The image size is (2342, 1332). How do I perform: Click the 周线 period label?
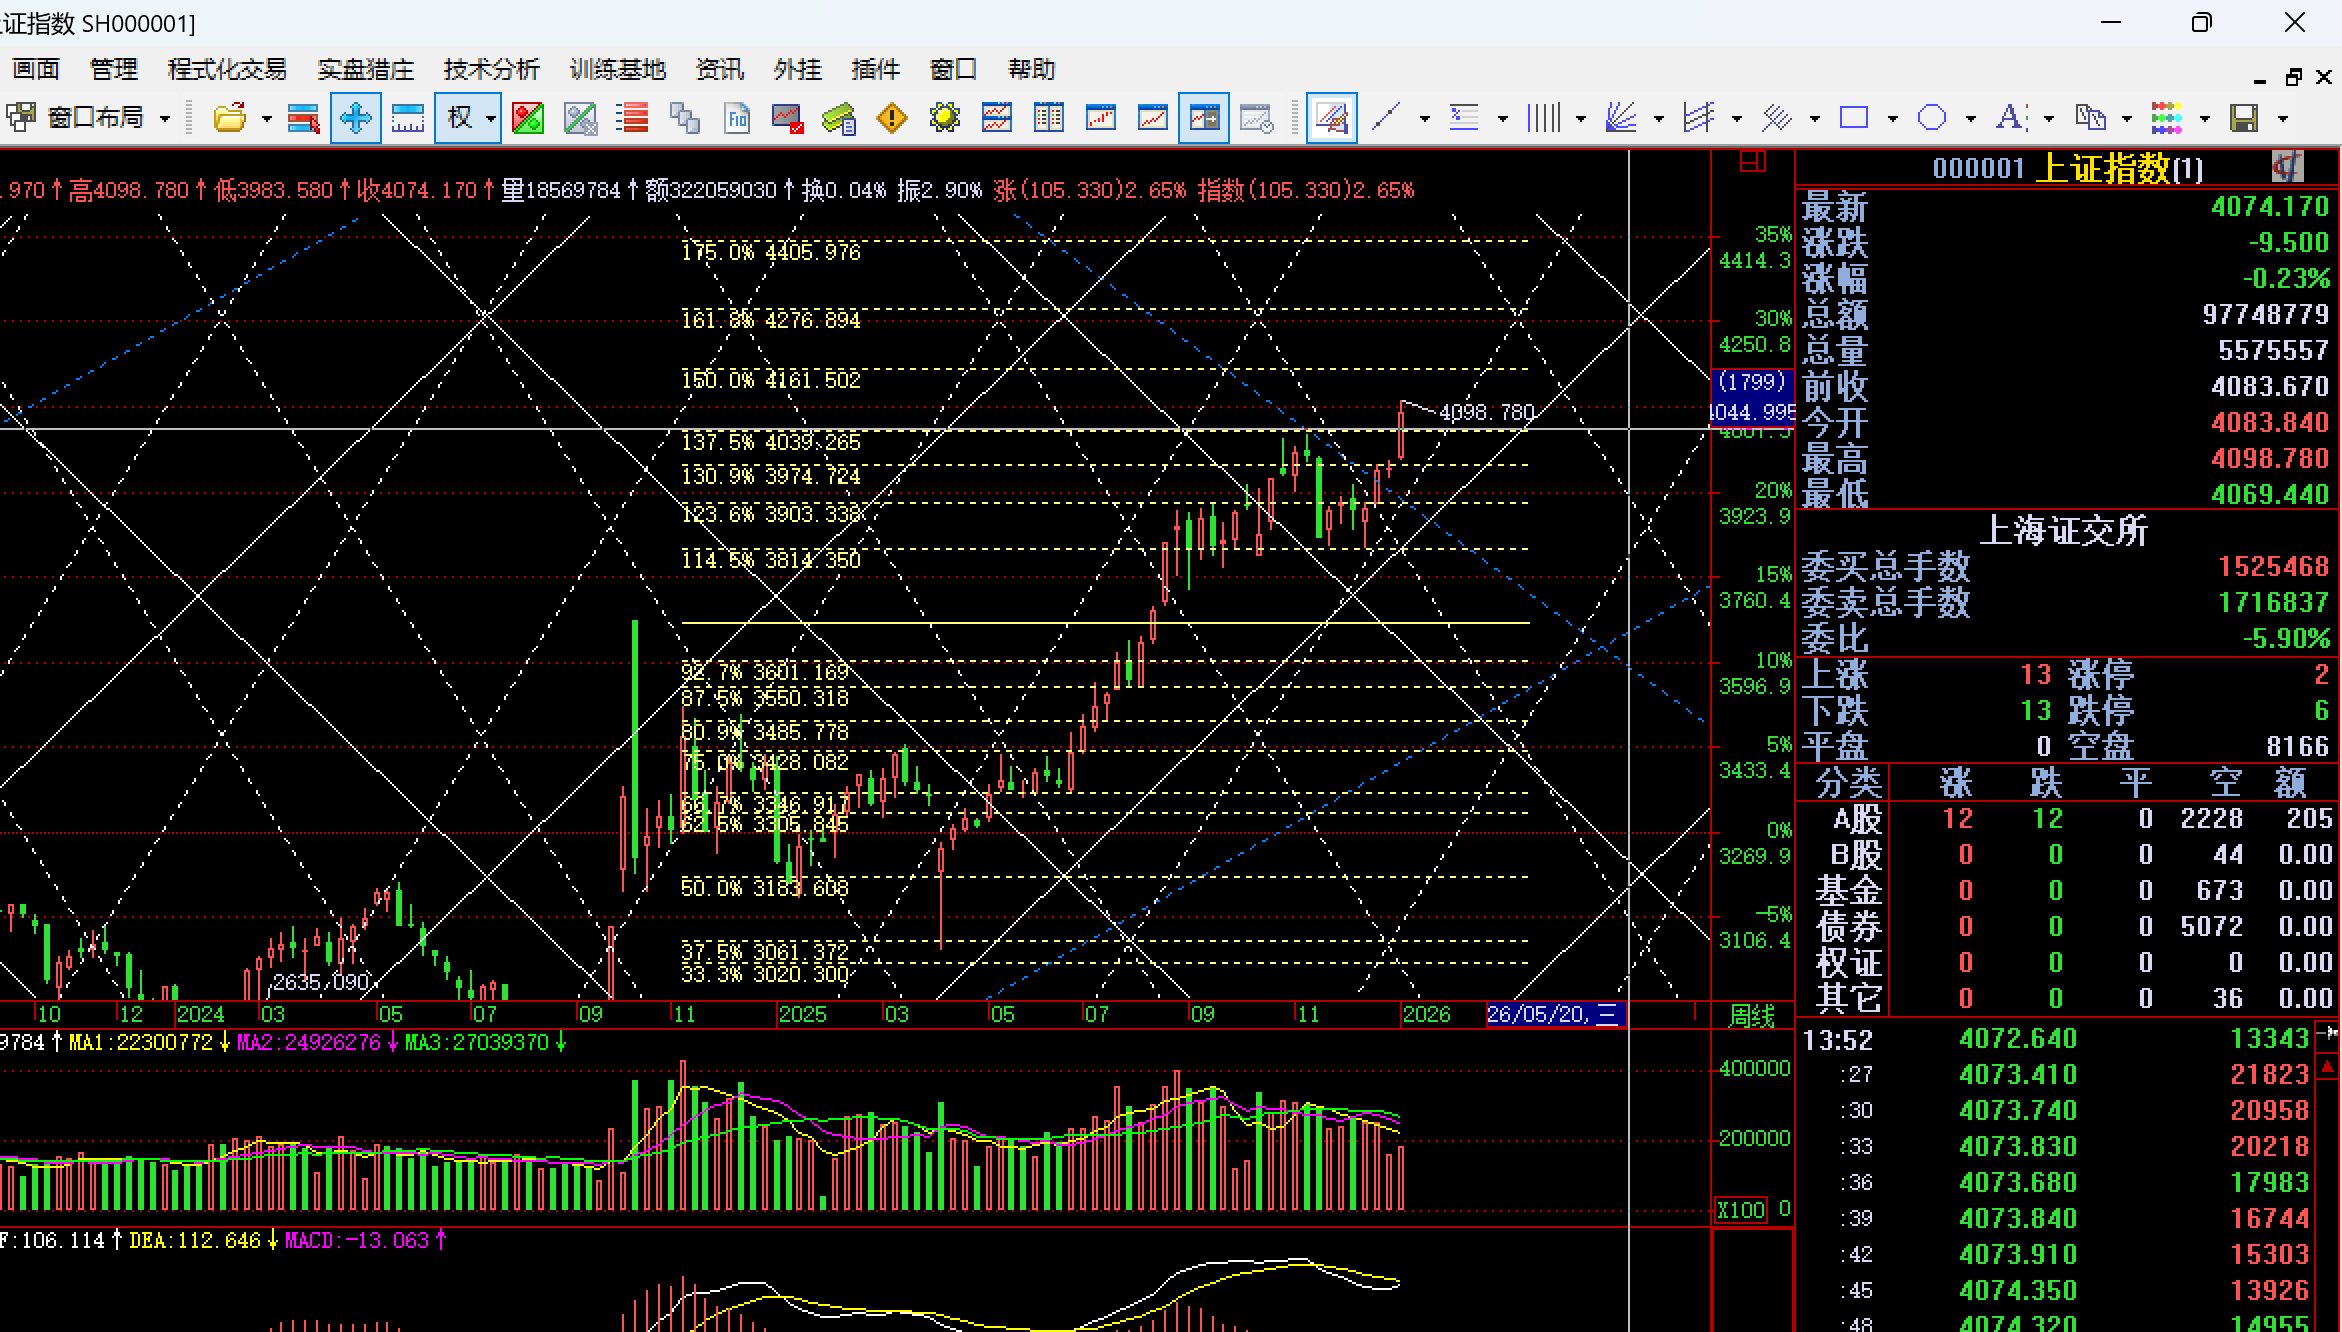tap(1752, 1016)
